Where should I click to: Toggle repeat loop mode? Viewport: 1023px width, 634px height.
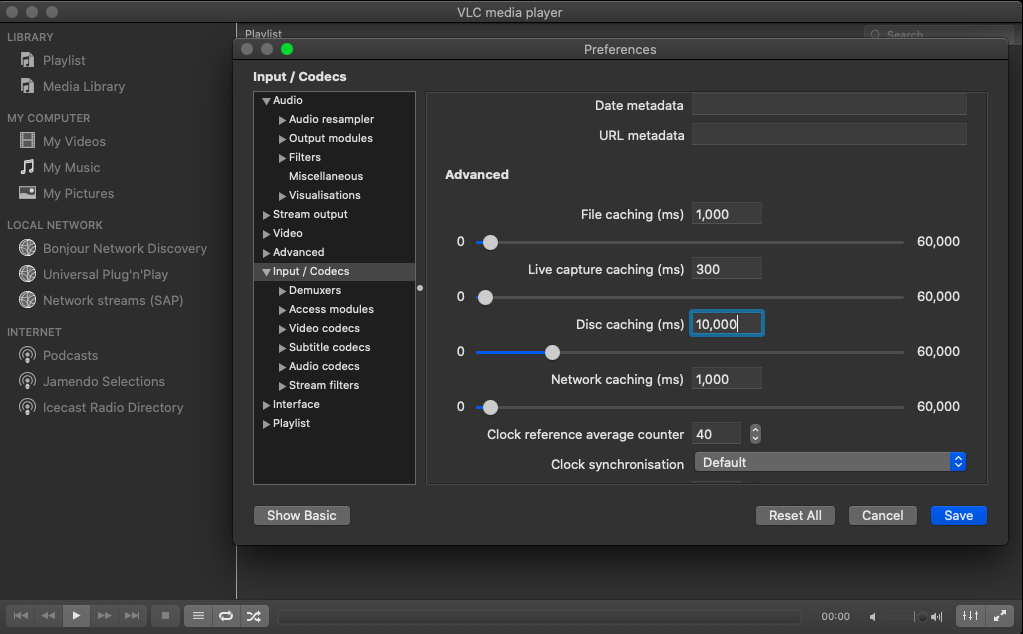click(226, 616)
